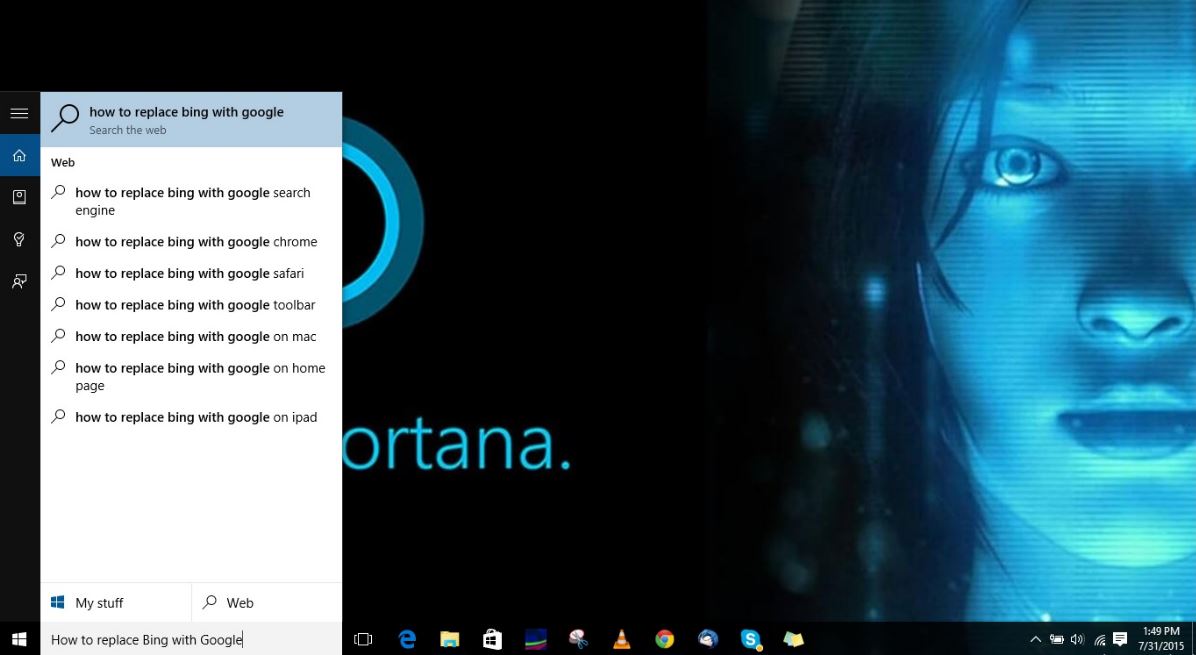The image size is (1196, 655).
Task: Open Cortana Reminders lightbulb icon
Action: click(19, 239)
